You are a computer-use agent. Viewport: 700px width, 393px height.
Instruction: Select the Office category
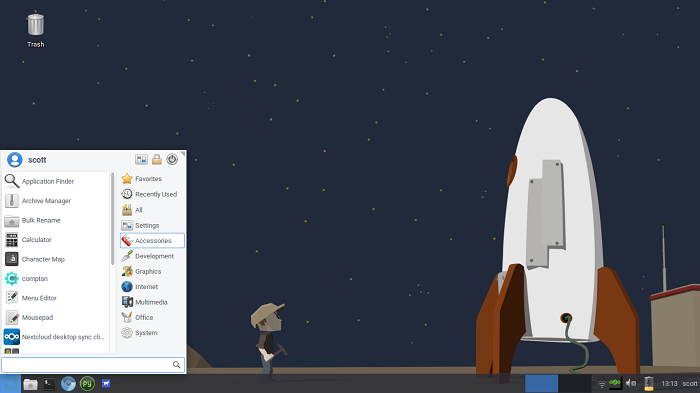click(152, 318)
